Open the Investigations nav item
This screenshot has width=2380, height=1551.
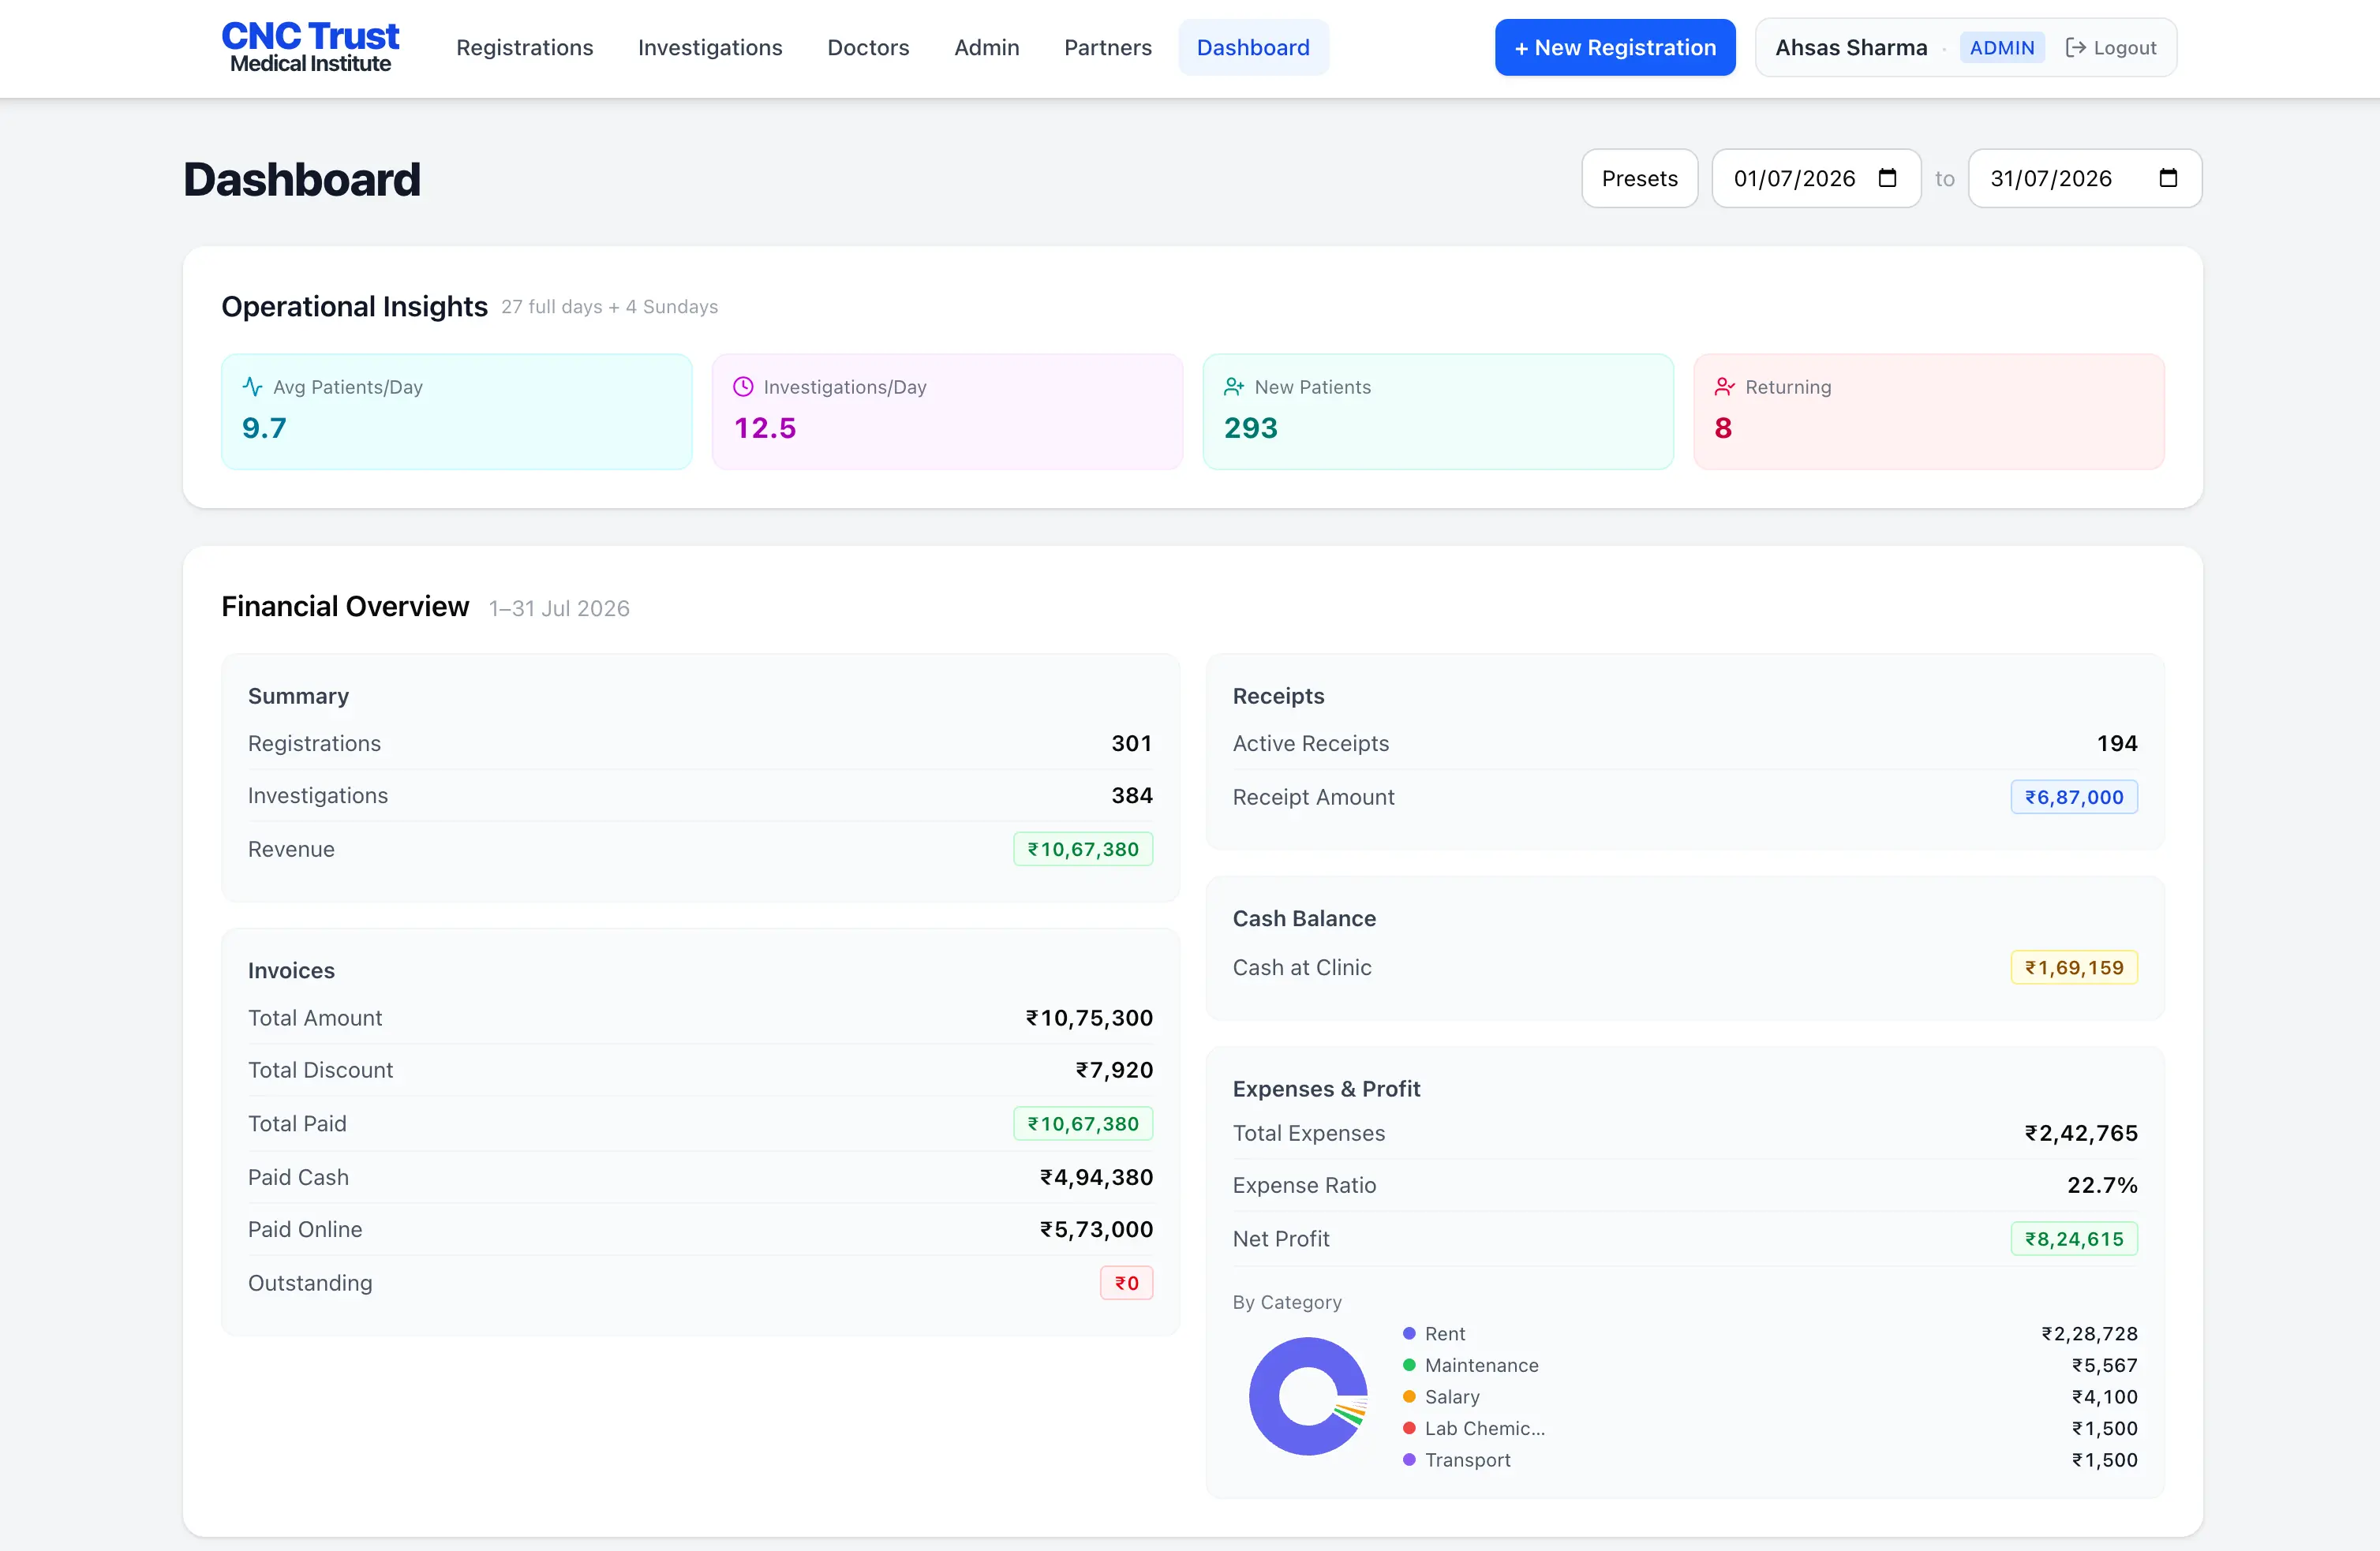click(710, 47)
